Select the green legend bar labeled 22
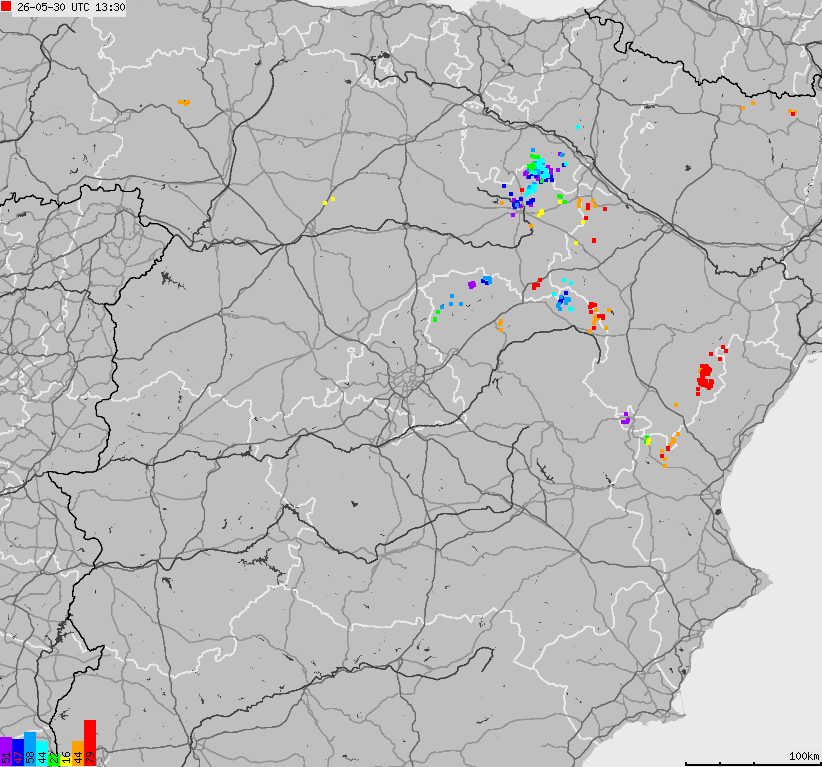Screen dimensions: 822x767 click(54, 760)
